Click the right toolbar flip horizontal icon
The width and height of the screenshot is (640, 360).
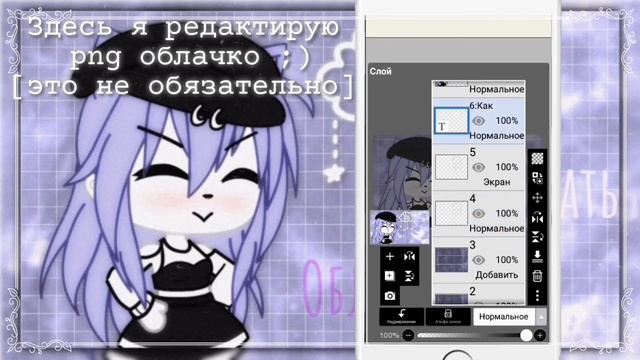click(537, 218)
